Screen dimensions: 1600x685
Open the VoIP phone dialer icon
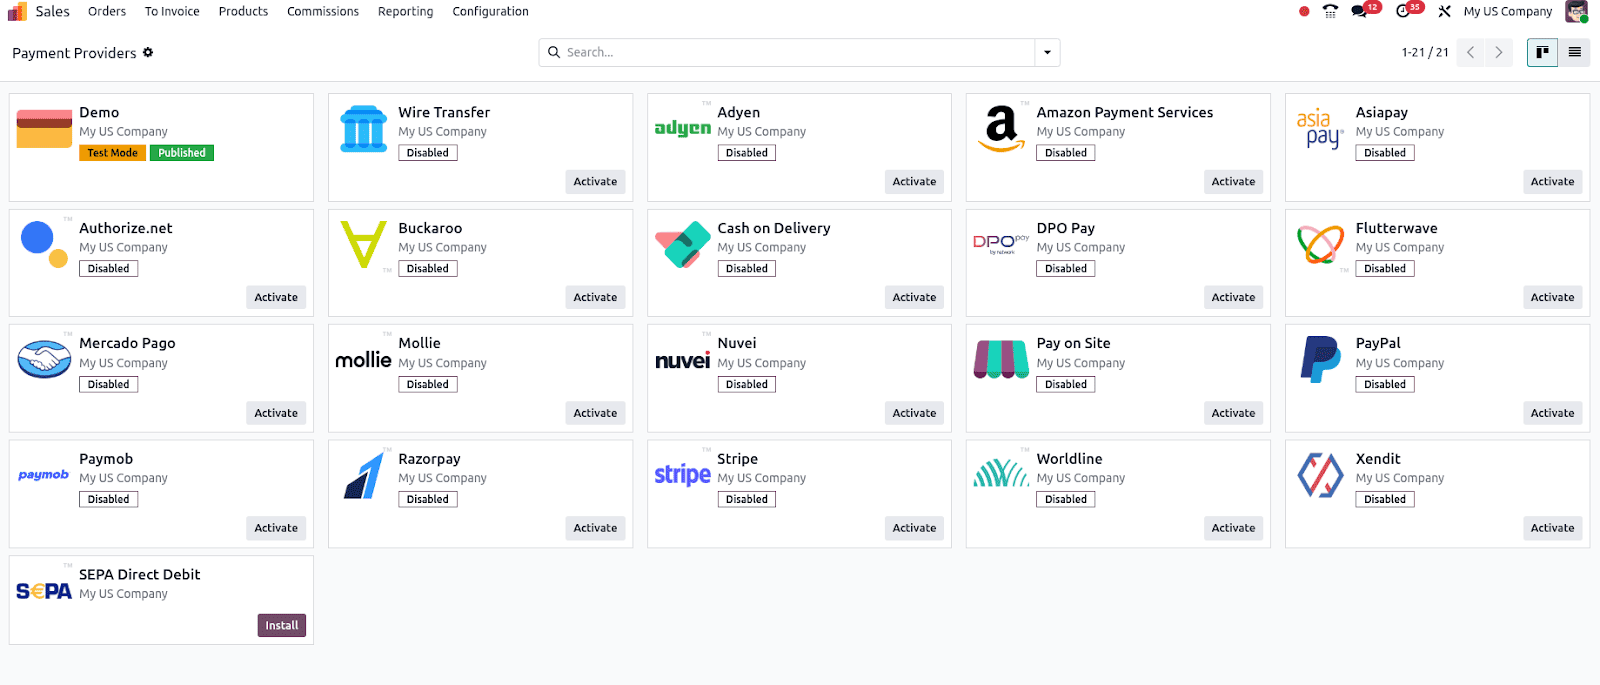1330,12
